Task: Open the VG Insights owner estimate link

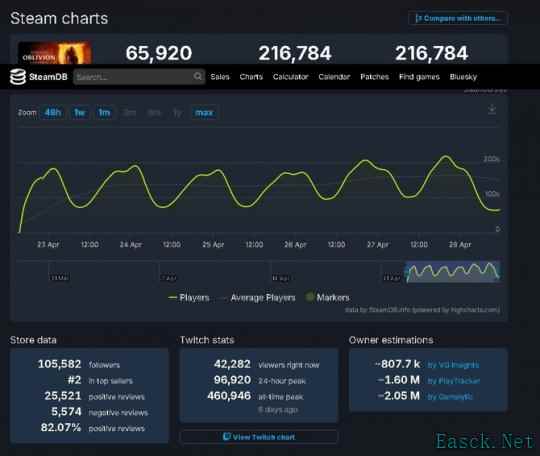Action: (453, 365)
